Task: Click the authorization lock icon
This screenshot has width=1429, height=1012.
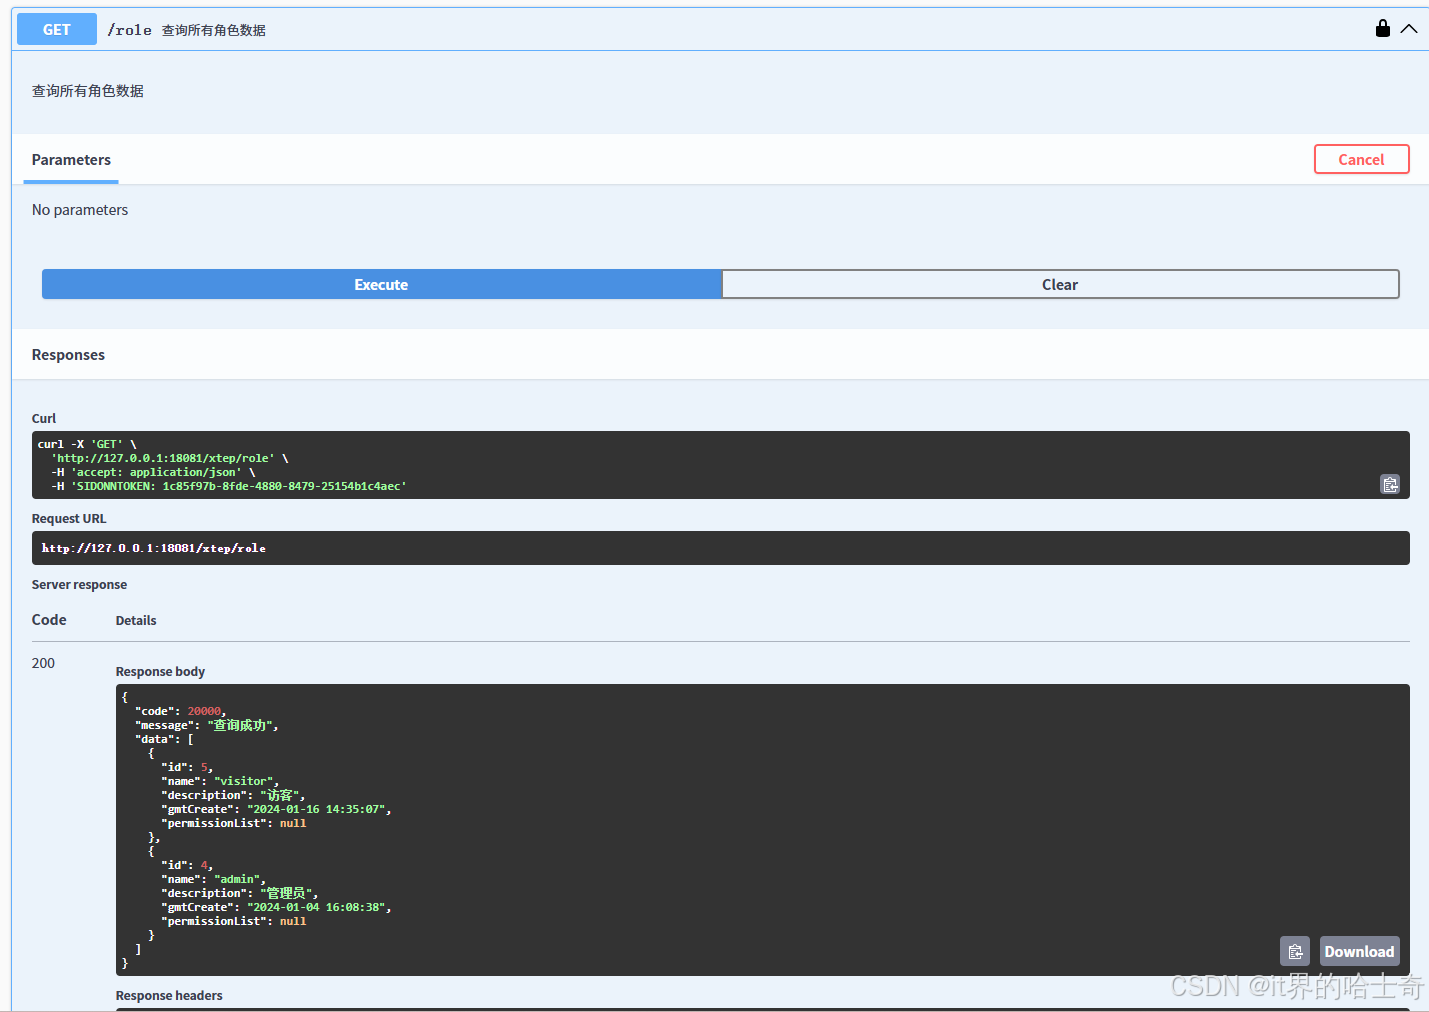Action: [1383, 28]
